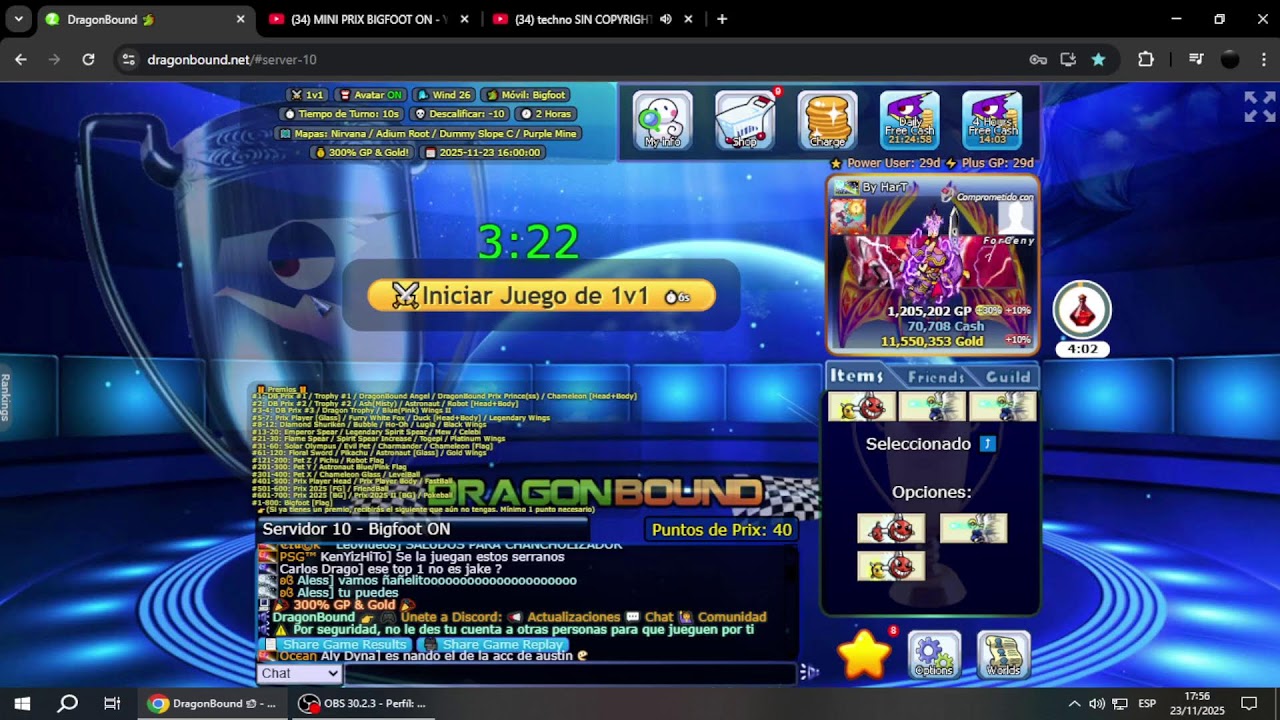Viewport: 1280px width, 720px height.
Task: Click Puntos de Prix: 40 label
Action: (x=721, y=530)
